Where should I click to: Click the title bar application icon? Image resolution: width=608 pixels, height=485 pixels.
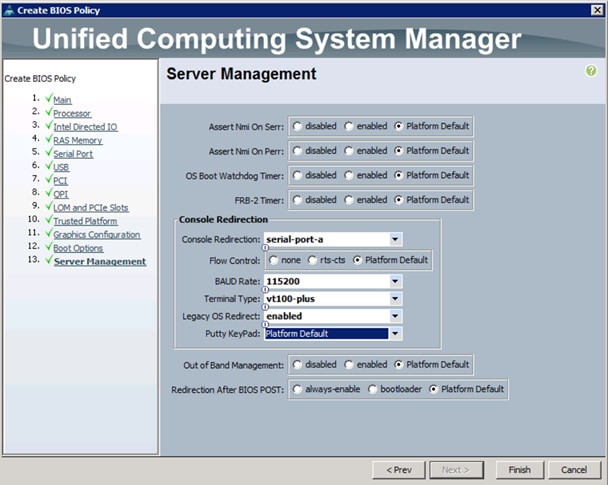pyautogui.click(x=9, y=10)
